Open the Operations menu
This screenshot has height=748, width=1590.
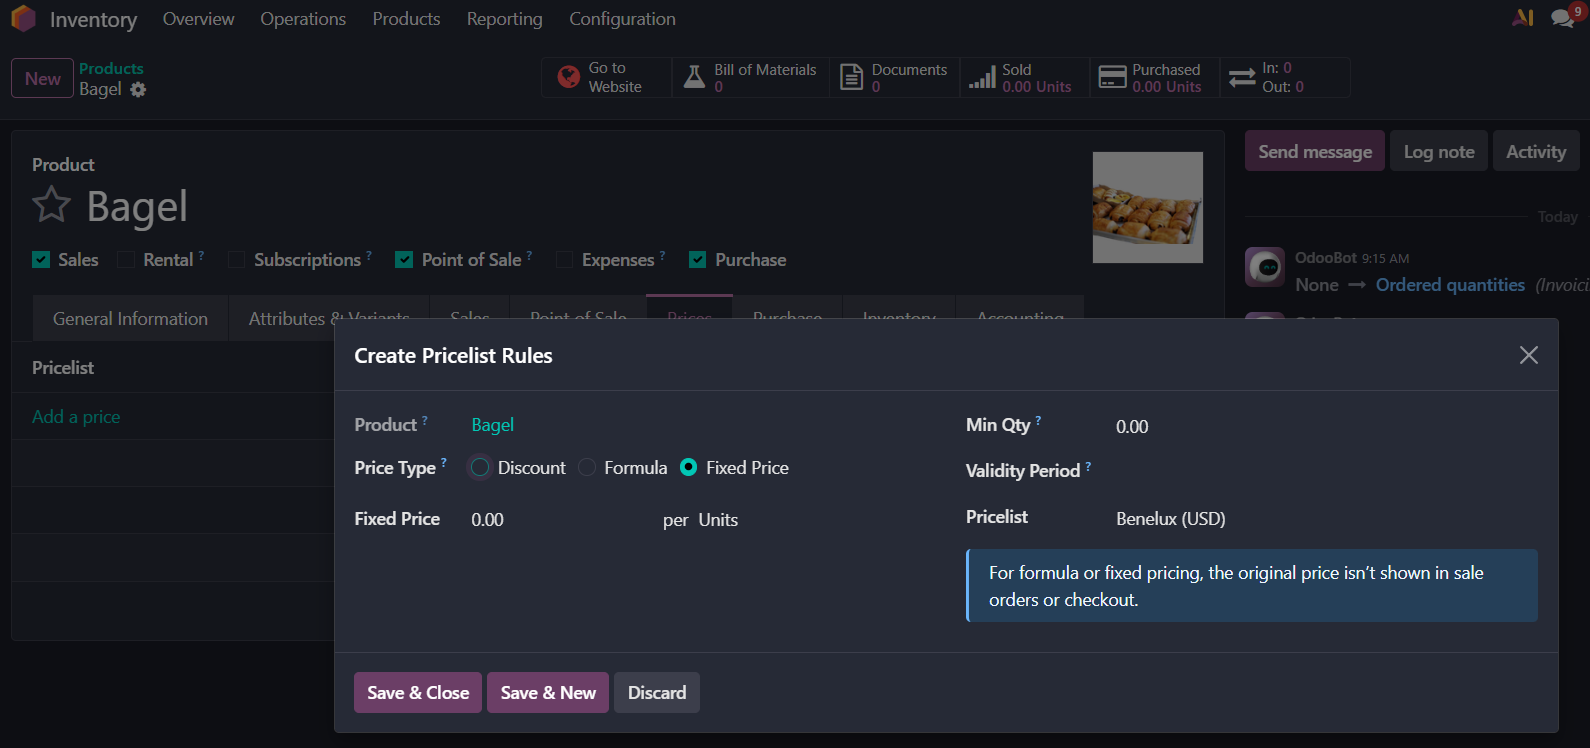point(303,19)
